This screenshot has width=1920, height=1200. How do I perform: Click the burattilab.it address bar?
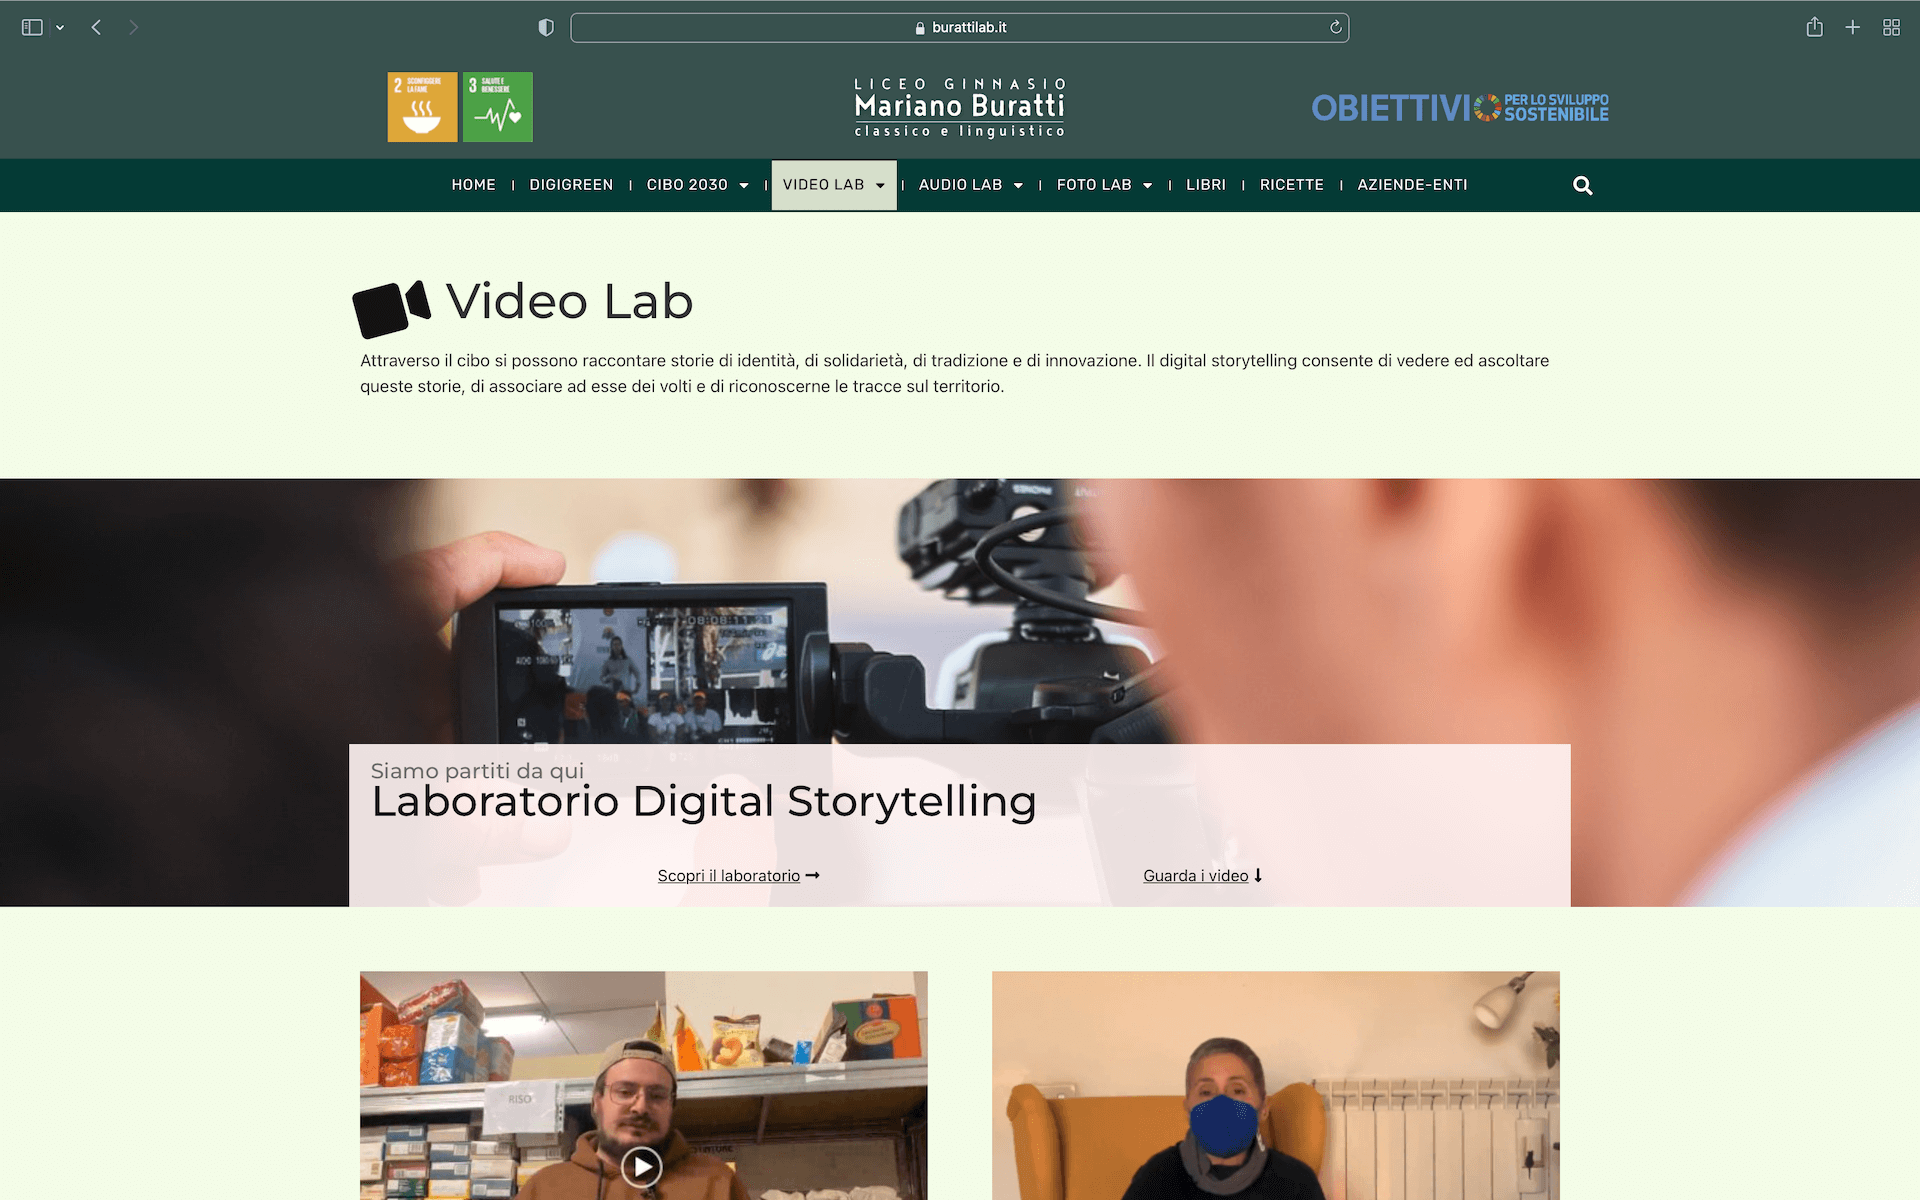[959, 27]
